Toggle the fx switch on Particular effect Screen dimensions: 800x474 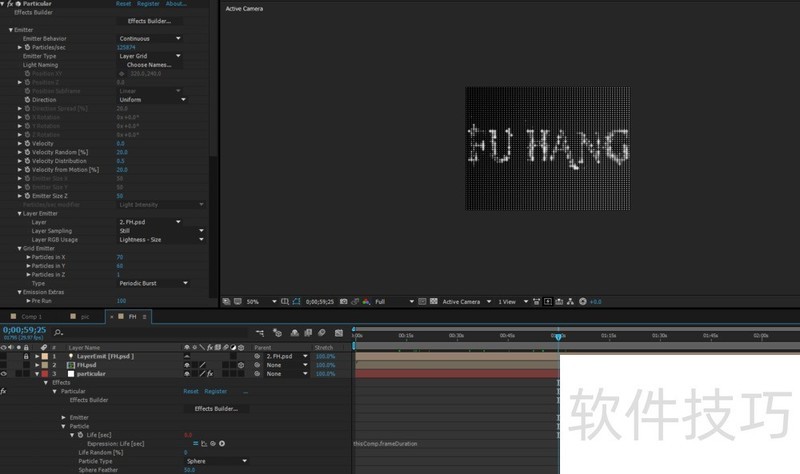[9, 4]
